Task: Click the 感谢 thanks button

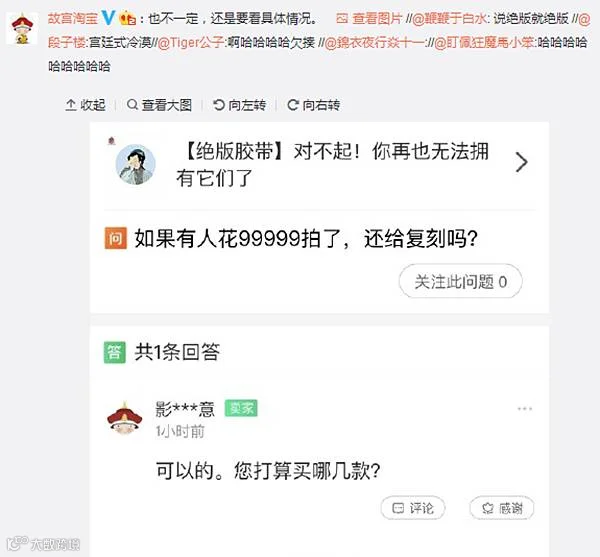Action: (502, 508)
